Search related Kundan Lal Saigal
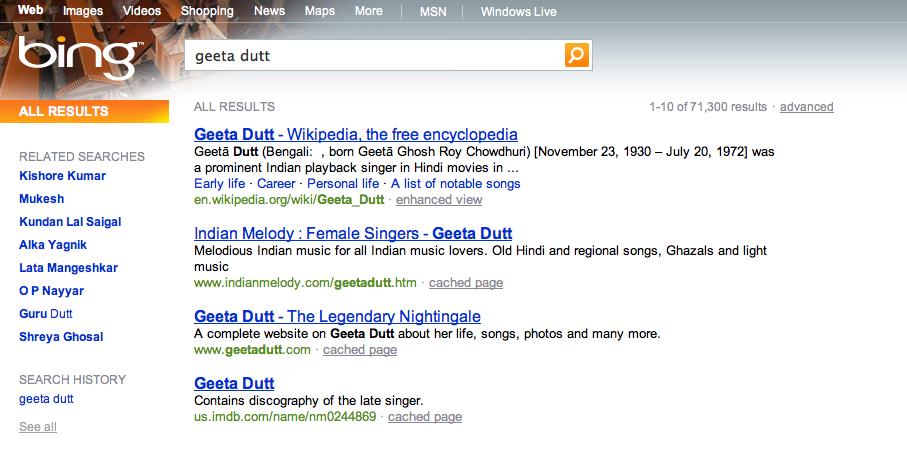Viewport: 907px width, 458px height. [70, 222]
